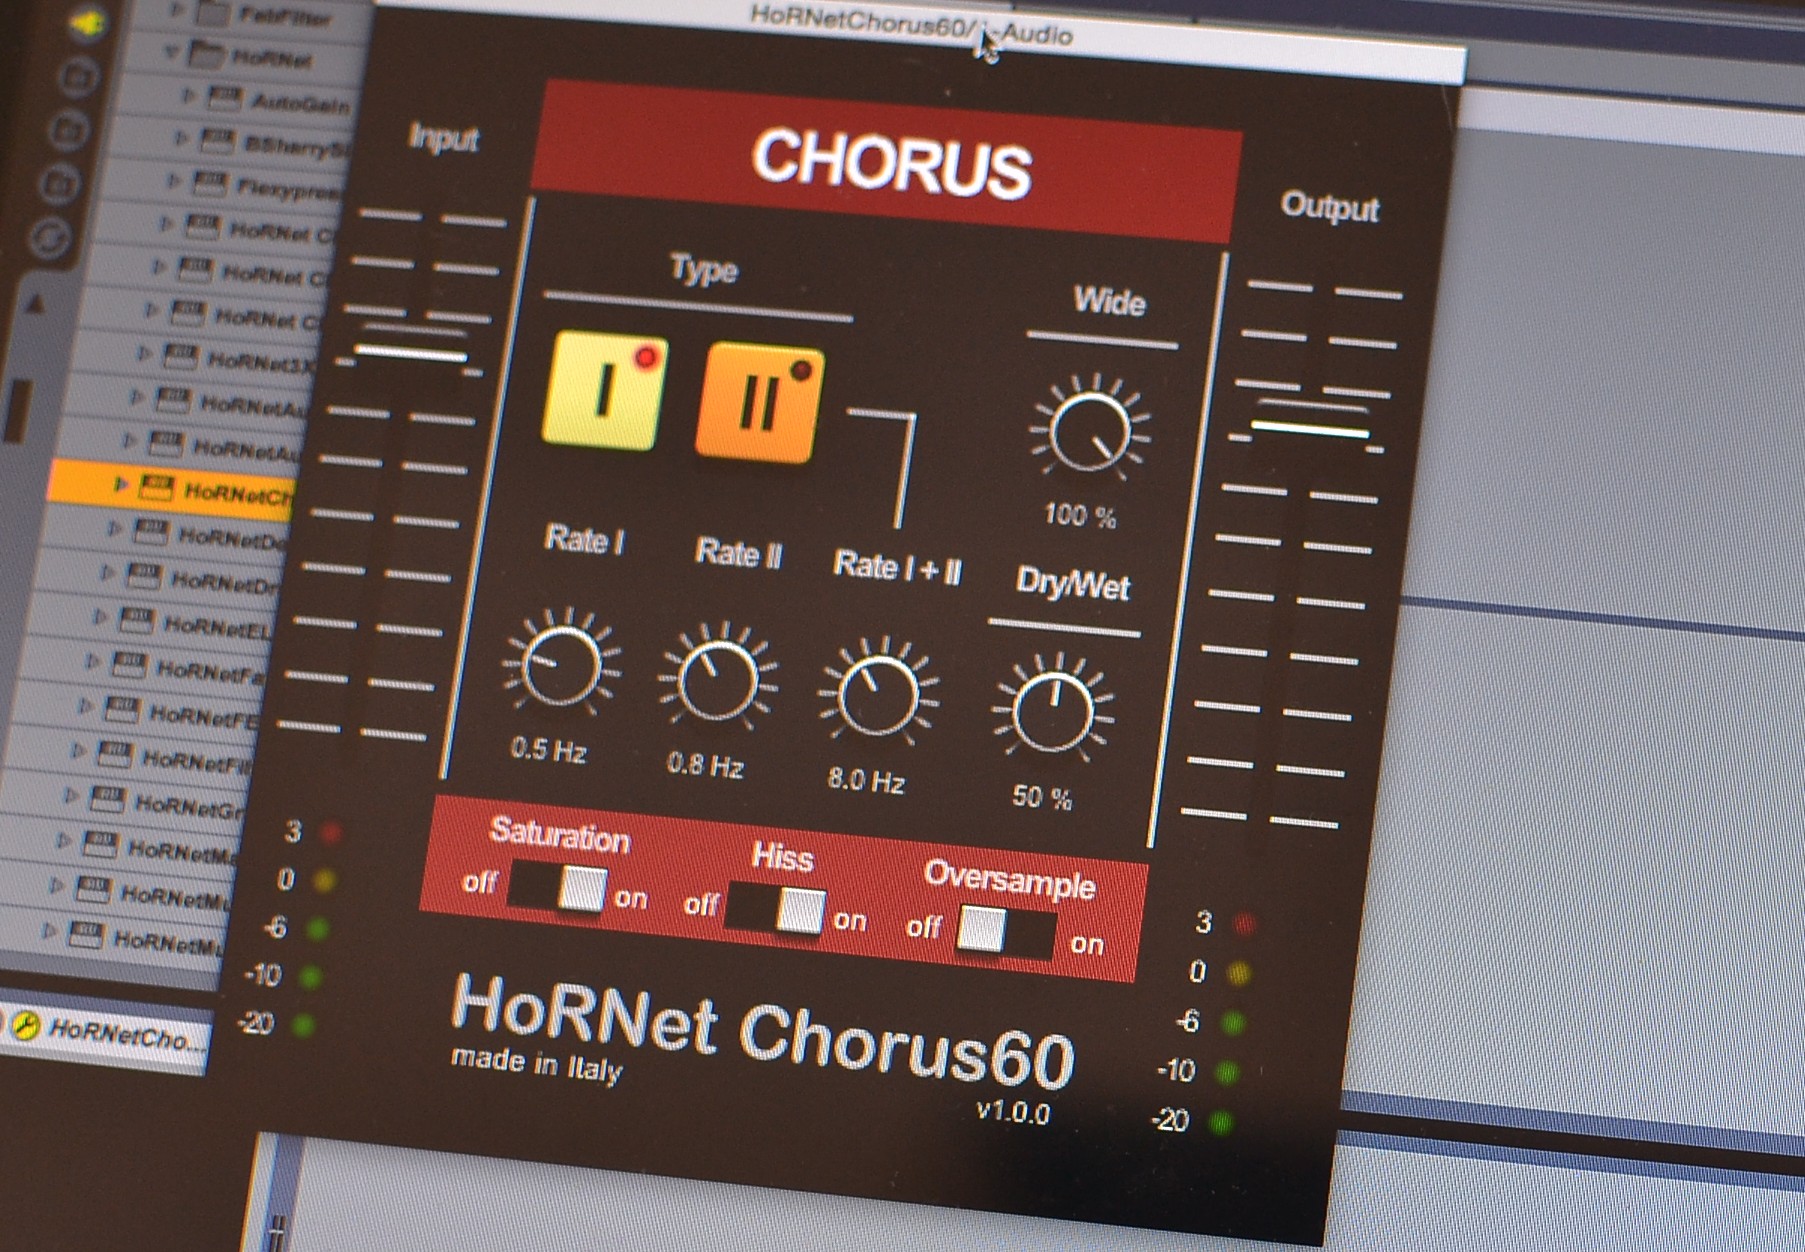Click the 100 % wide value
The height and width of the screenshot is (1252, 1805).
[1080, 515]
